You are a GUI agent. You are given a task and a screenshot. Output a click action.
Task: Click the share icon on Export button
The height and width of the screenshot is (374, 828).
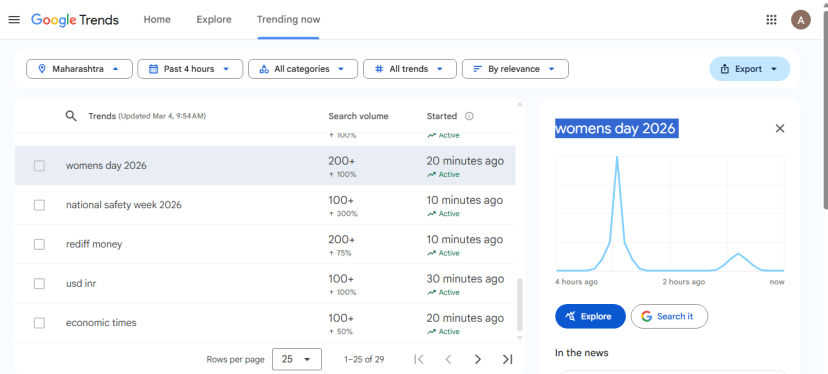(x=724, y=69)
